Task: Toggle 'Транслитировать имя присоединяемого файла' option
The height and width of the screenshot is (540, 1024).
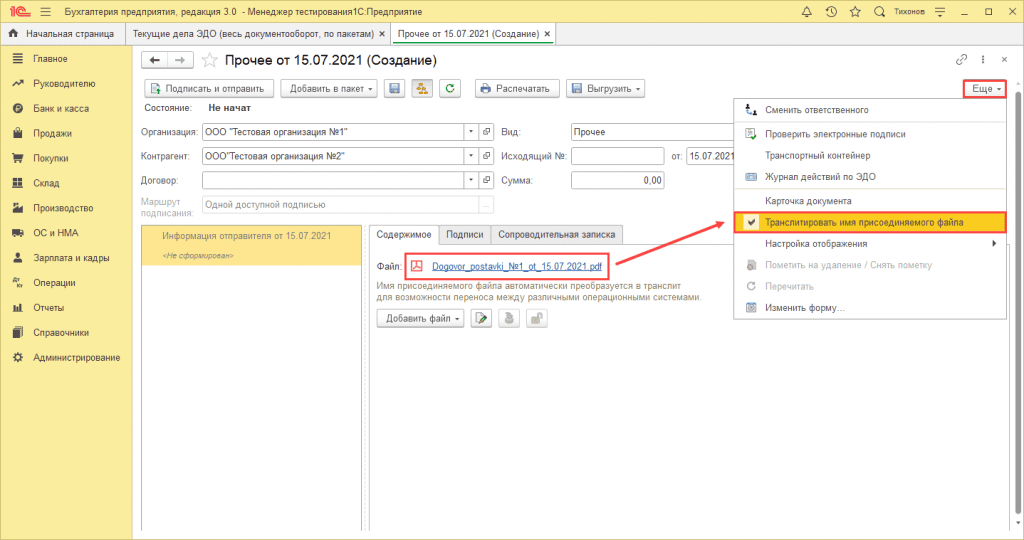Action: pyautogui.click(x=863, y=222)
